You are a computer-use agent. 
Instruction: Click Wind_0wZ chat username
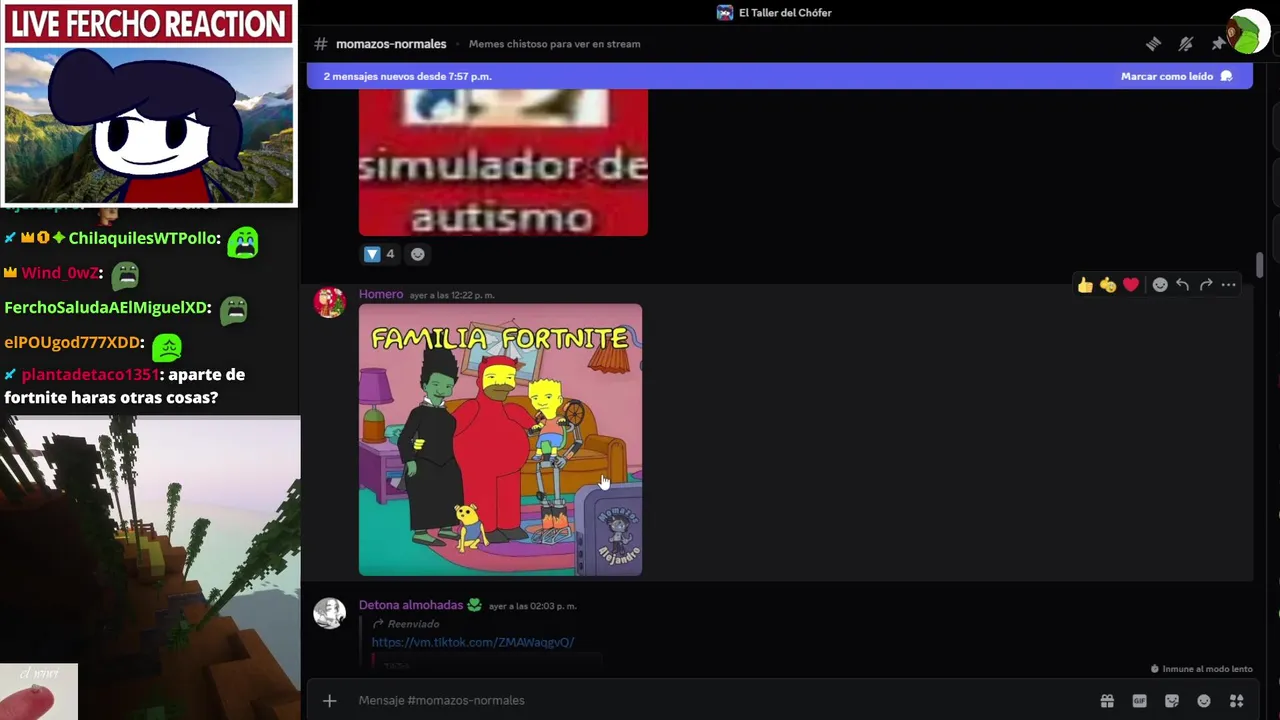click(x=60, y=273)
